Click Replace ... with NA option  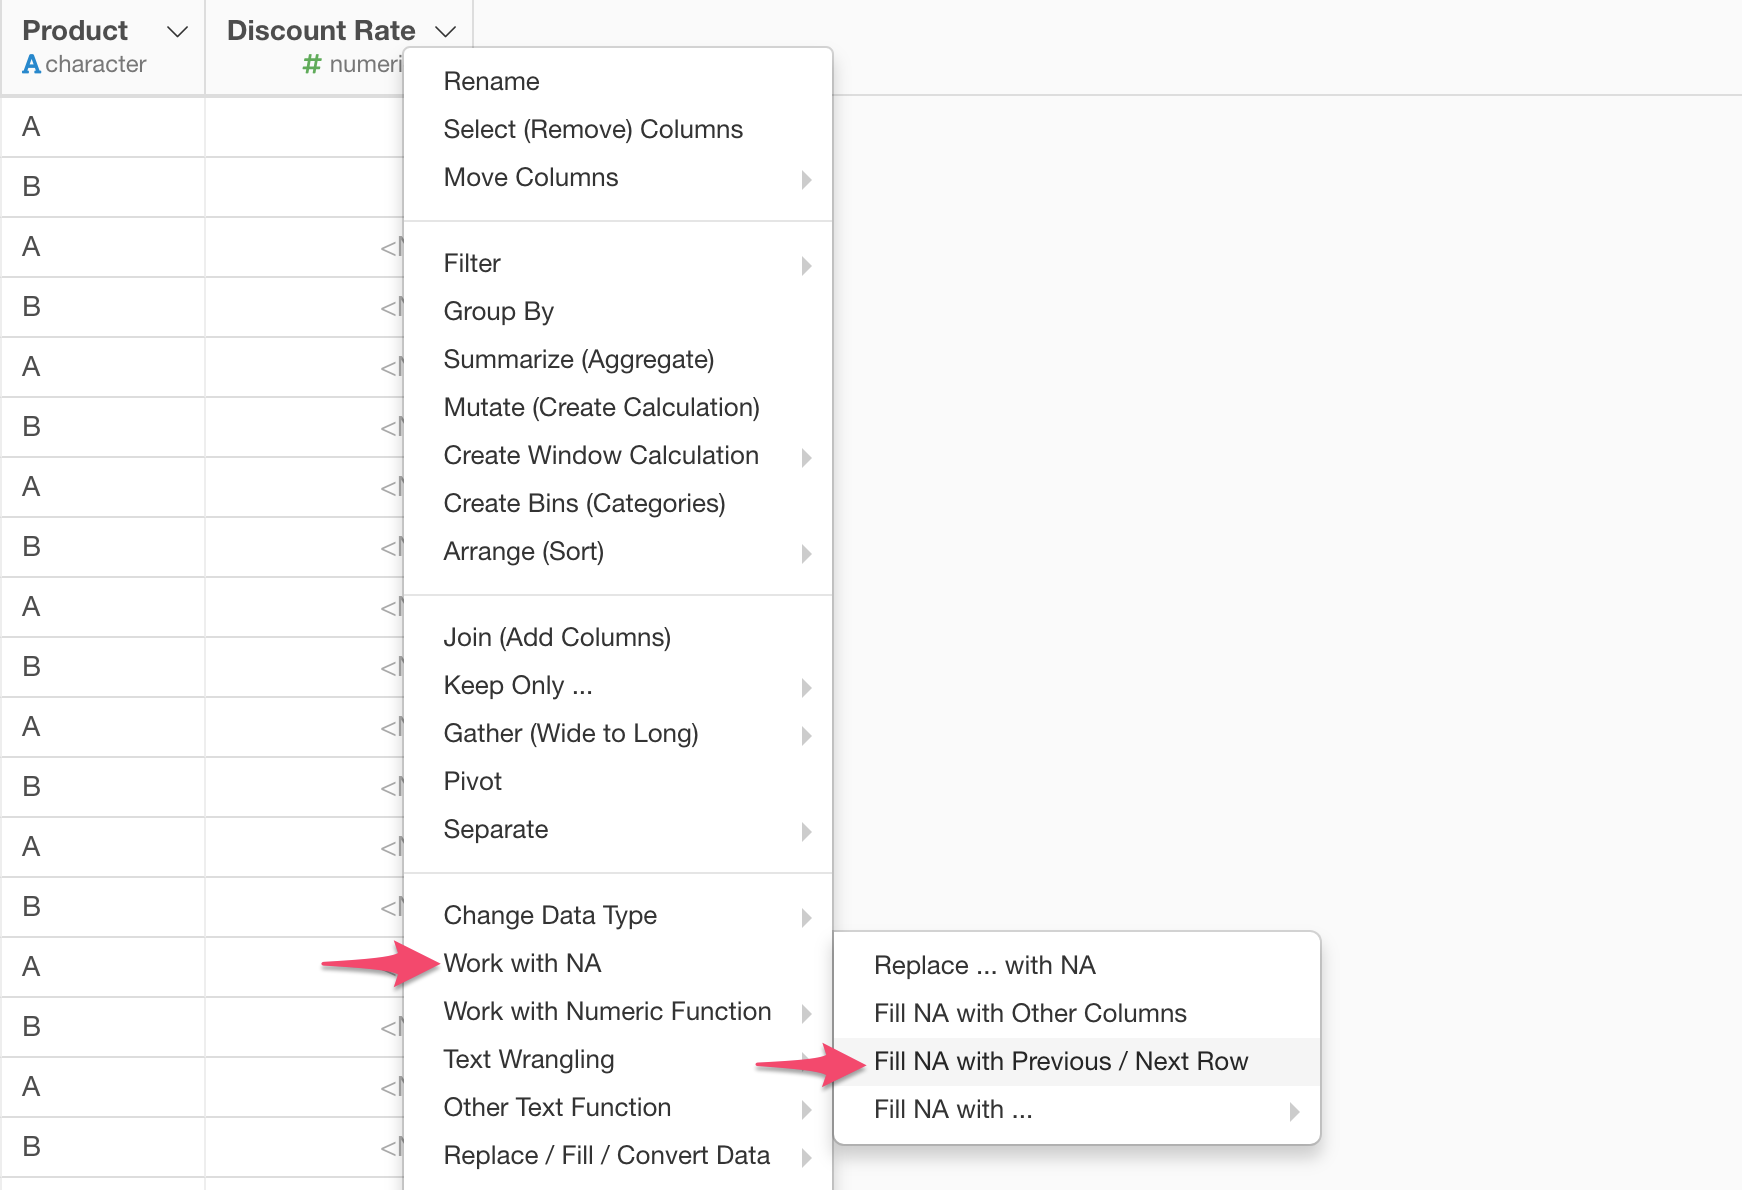[984, 965]
